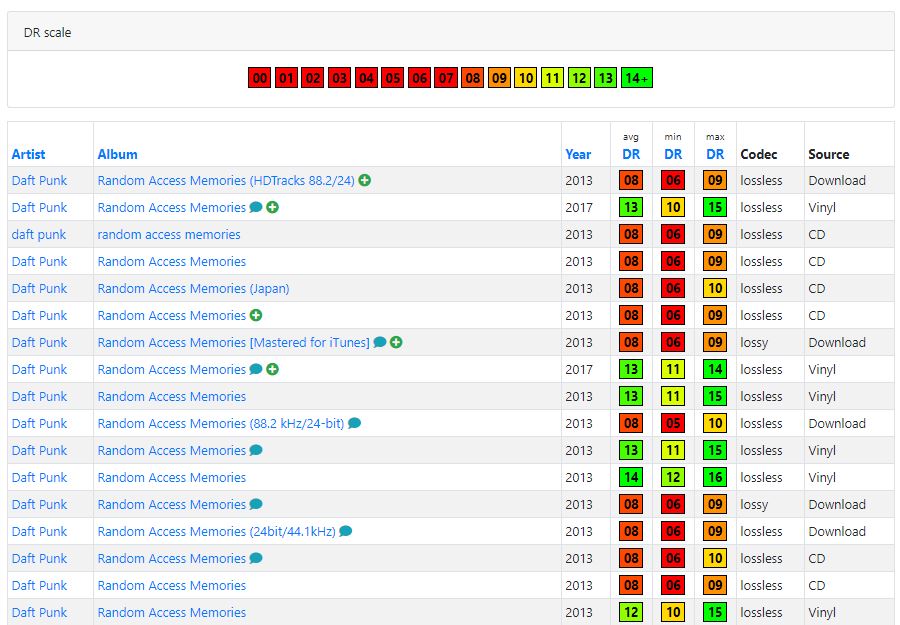Click 'CD' source in the Japan row
Image resolution: width=900 pixels, height=625 pixels.
pos(817,288)
